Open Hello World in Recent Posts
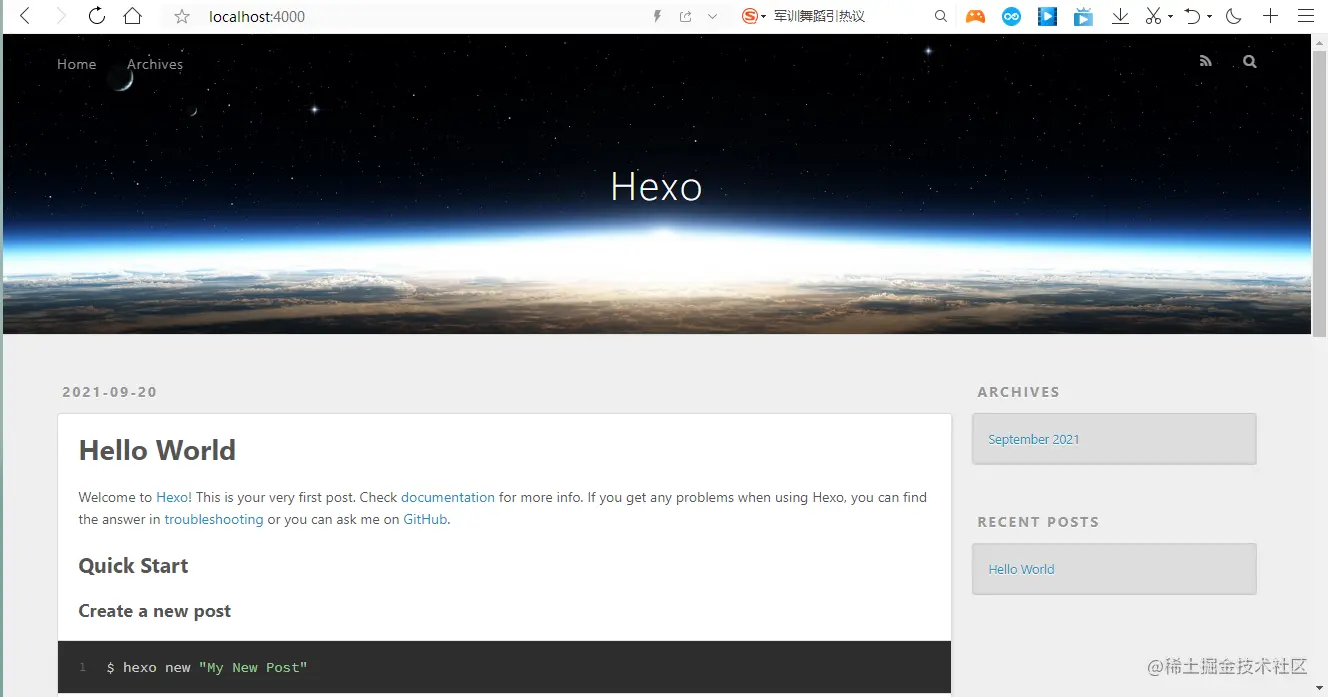 tap(1021, 569)
